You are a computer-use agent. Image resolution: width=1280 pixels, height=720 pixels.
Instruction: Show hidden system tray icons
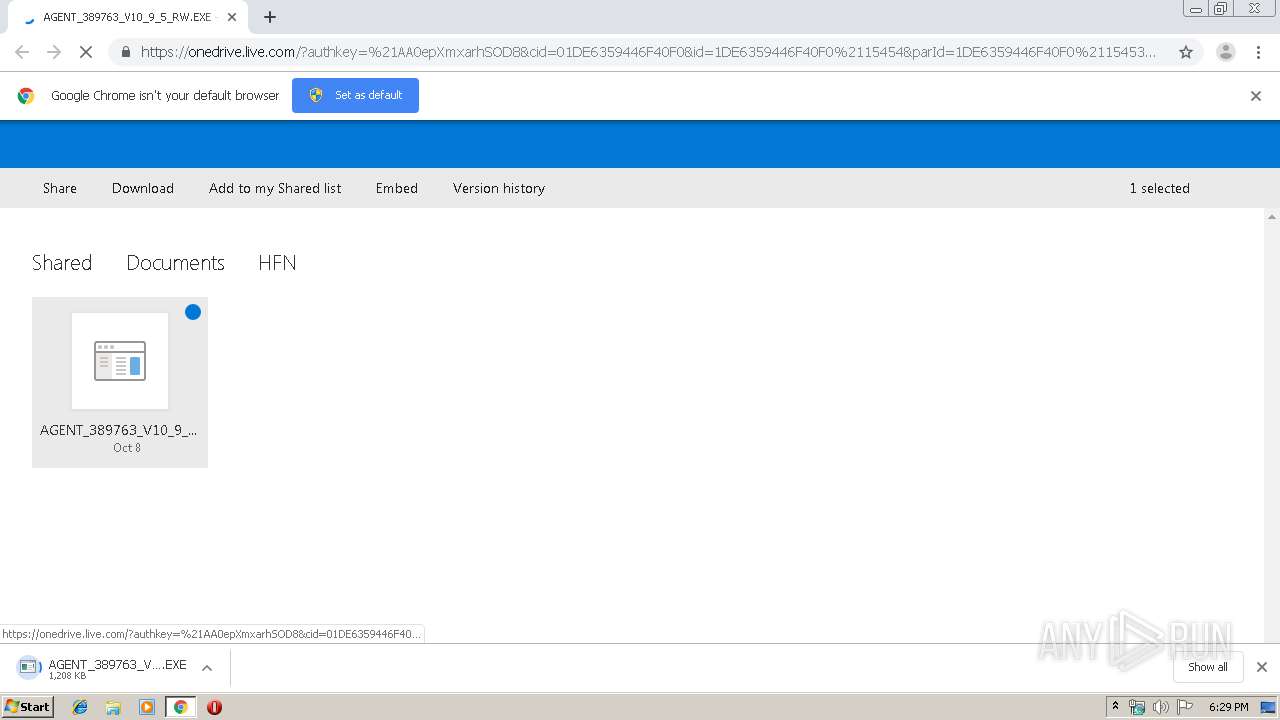tap(1115, 707)
